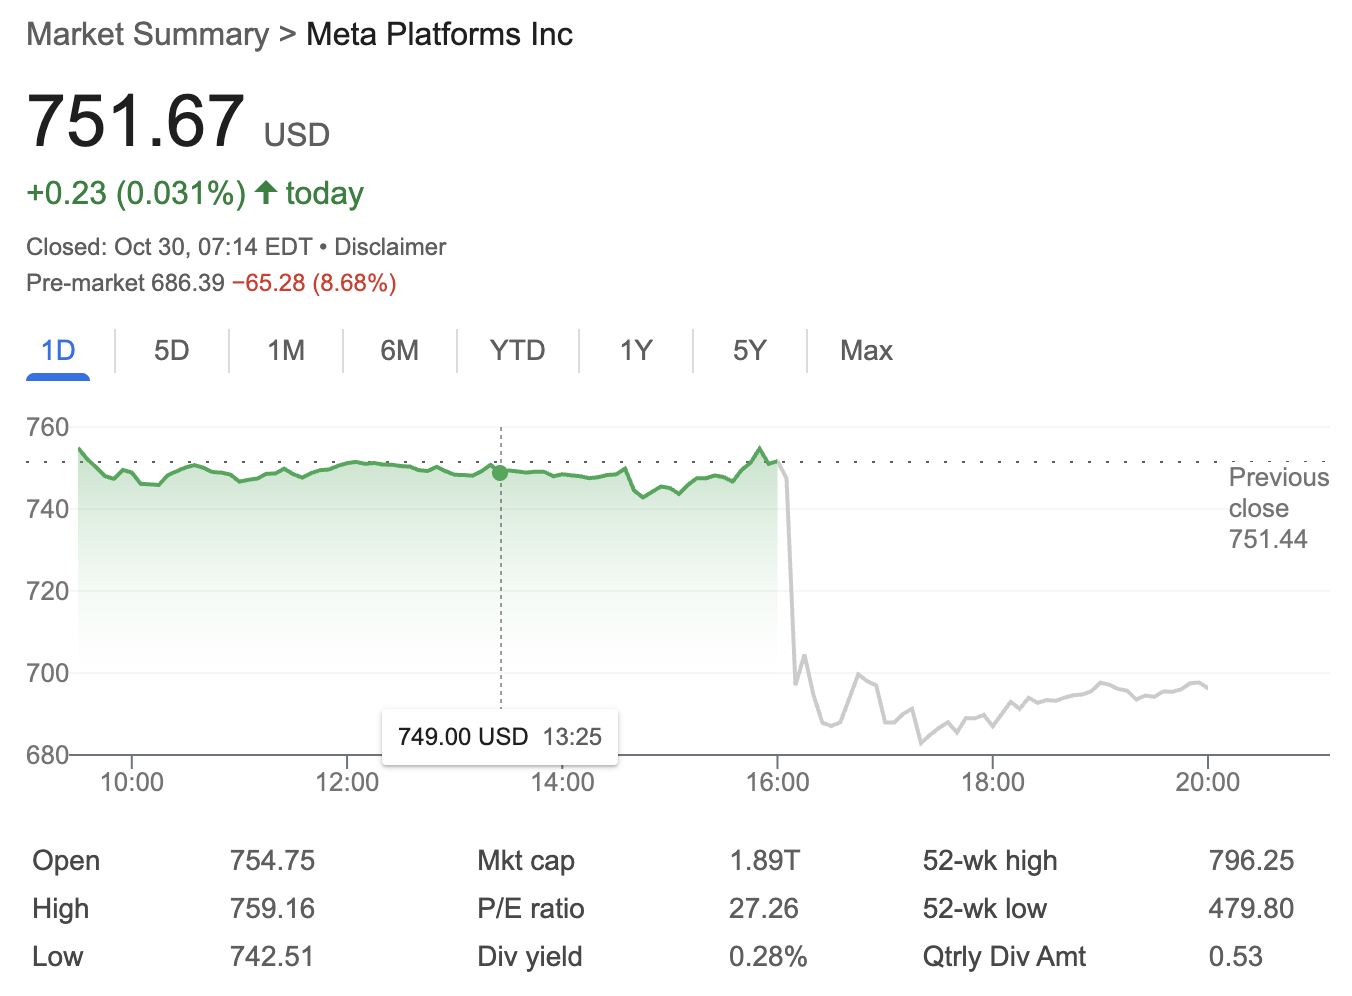View the 6M performance chart
The width and height of the screenshot is (1352, 996).
point(400,351)
